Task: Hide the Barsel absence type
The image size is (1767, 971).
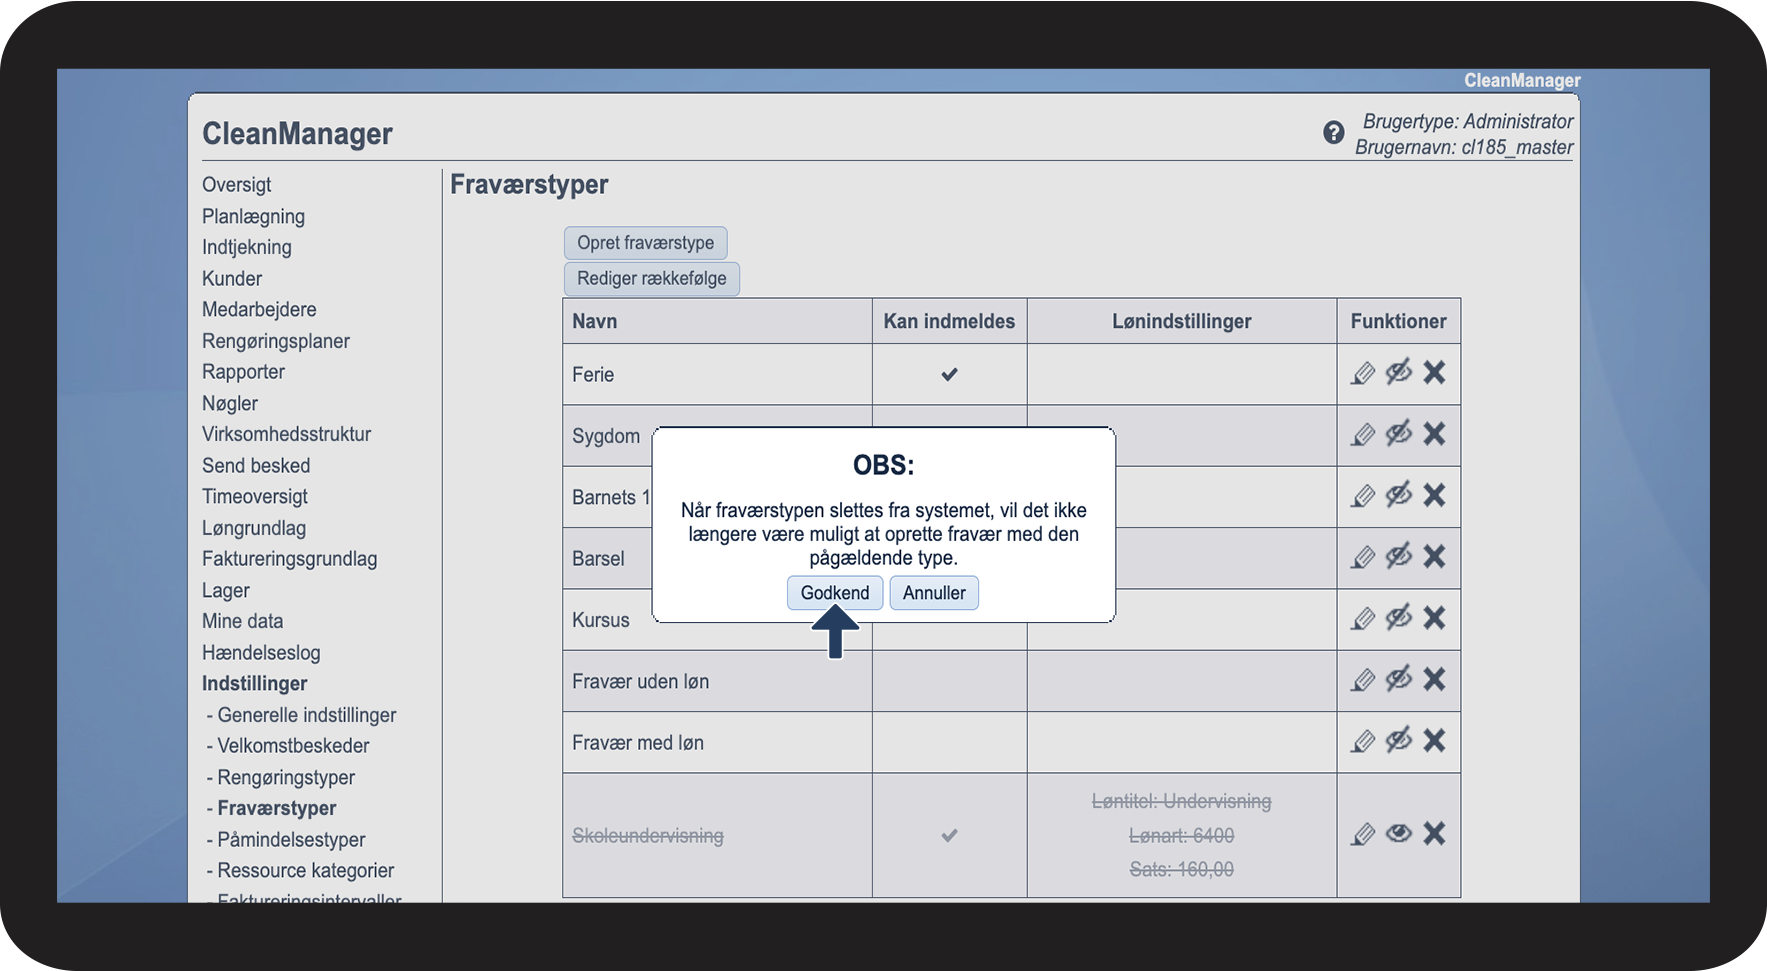Action: (x=1399, y=556)
